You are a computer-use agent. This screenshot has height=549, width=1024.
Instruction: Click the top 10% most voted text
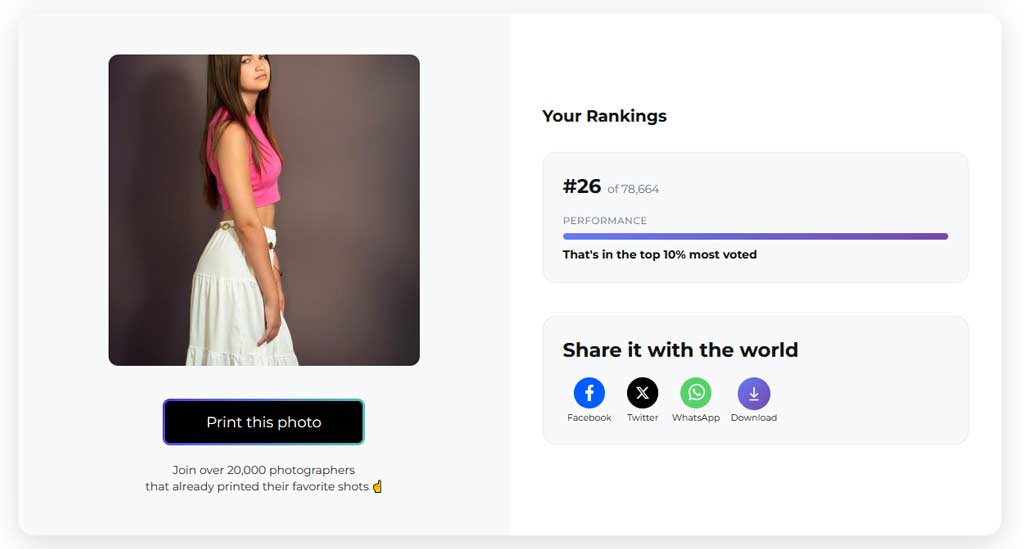click(660, 255)
